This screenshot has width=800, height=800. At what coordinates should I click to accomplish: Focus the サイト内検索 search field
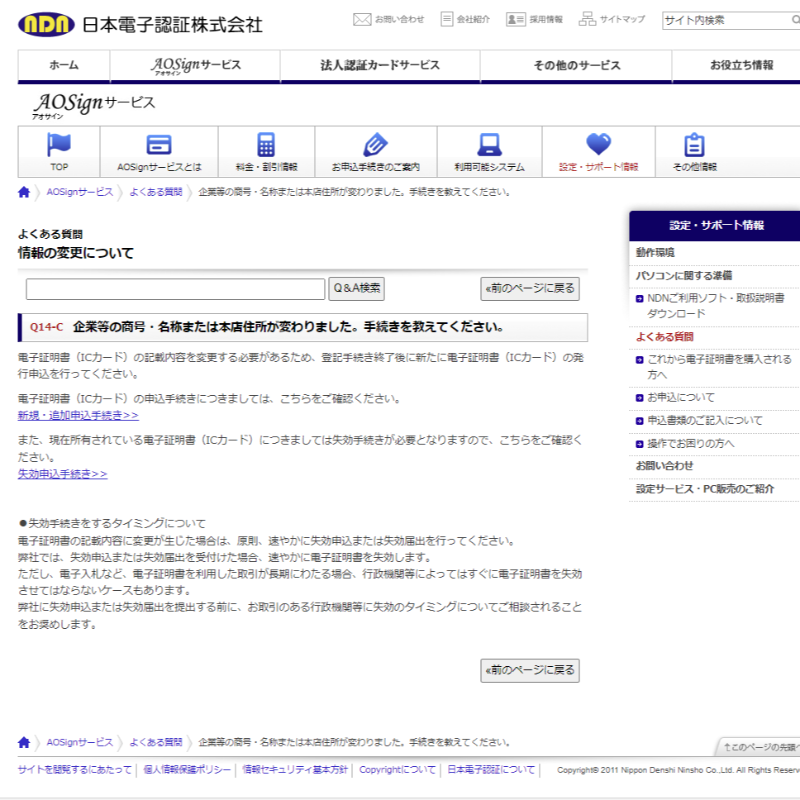pos(726,20)
